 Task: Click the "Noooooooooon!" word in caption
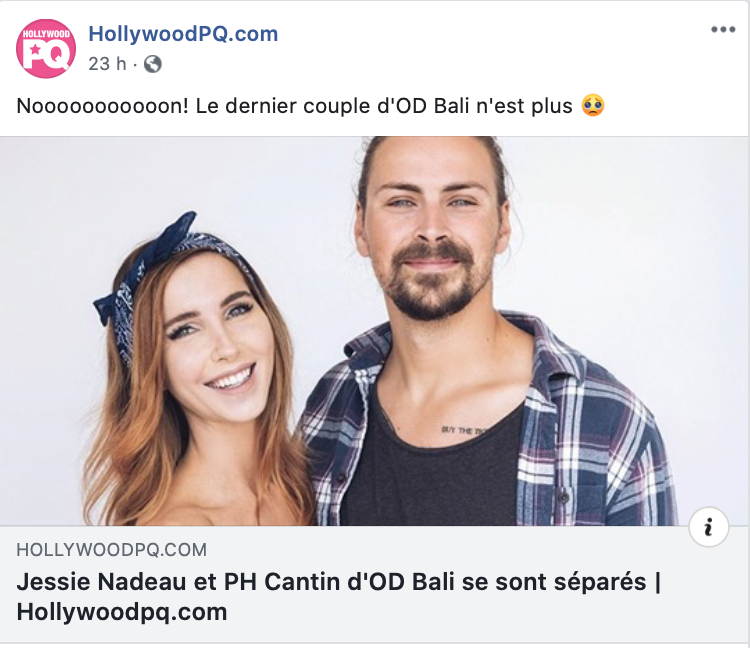102,106
